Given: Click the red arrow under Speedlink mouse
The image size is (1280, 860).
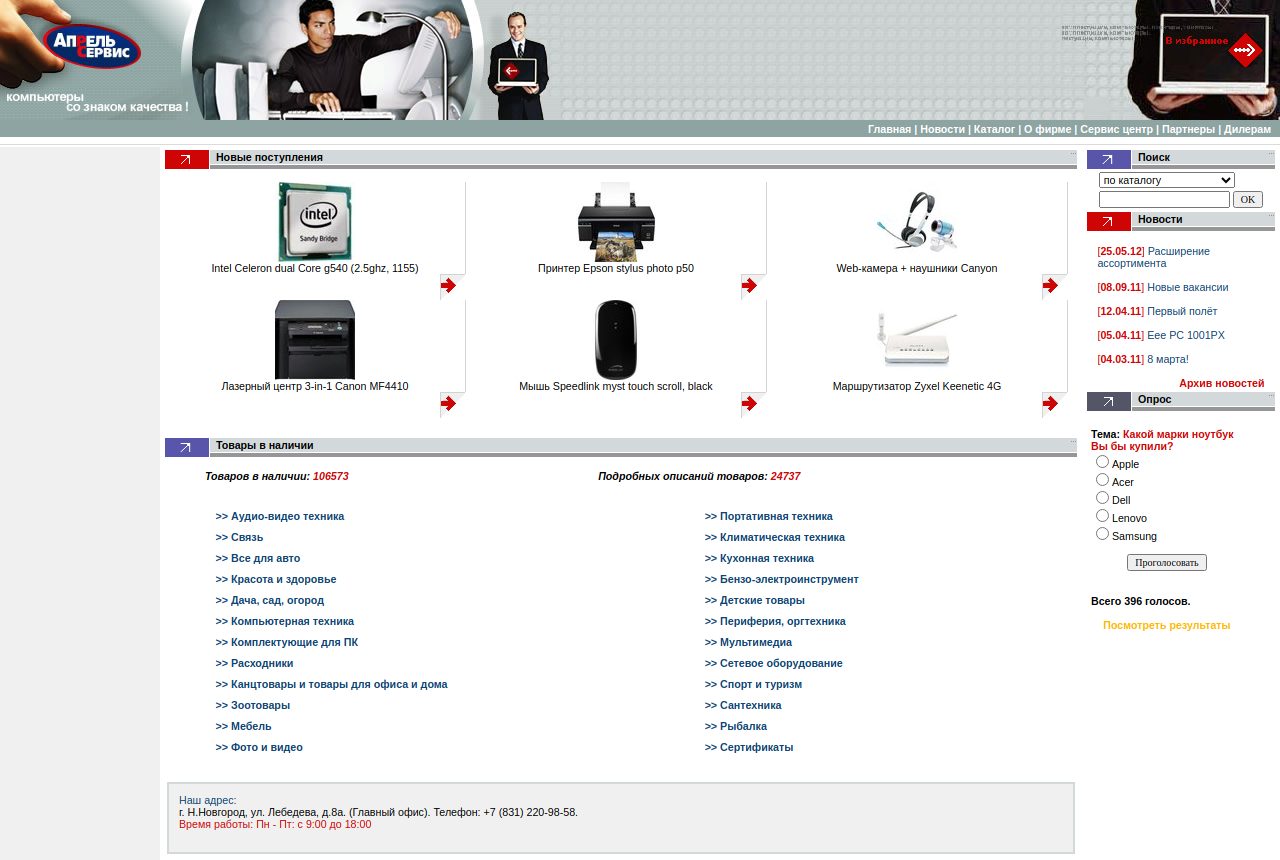Looking at the screenshot, I should click(x=749, y=404).
